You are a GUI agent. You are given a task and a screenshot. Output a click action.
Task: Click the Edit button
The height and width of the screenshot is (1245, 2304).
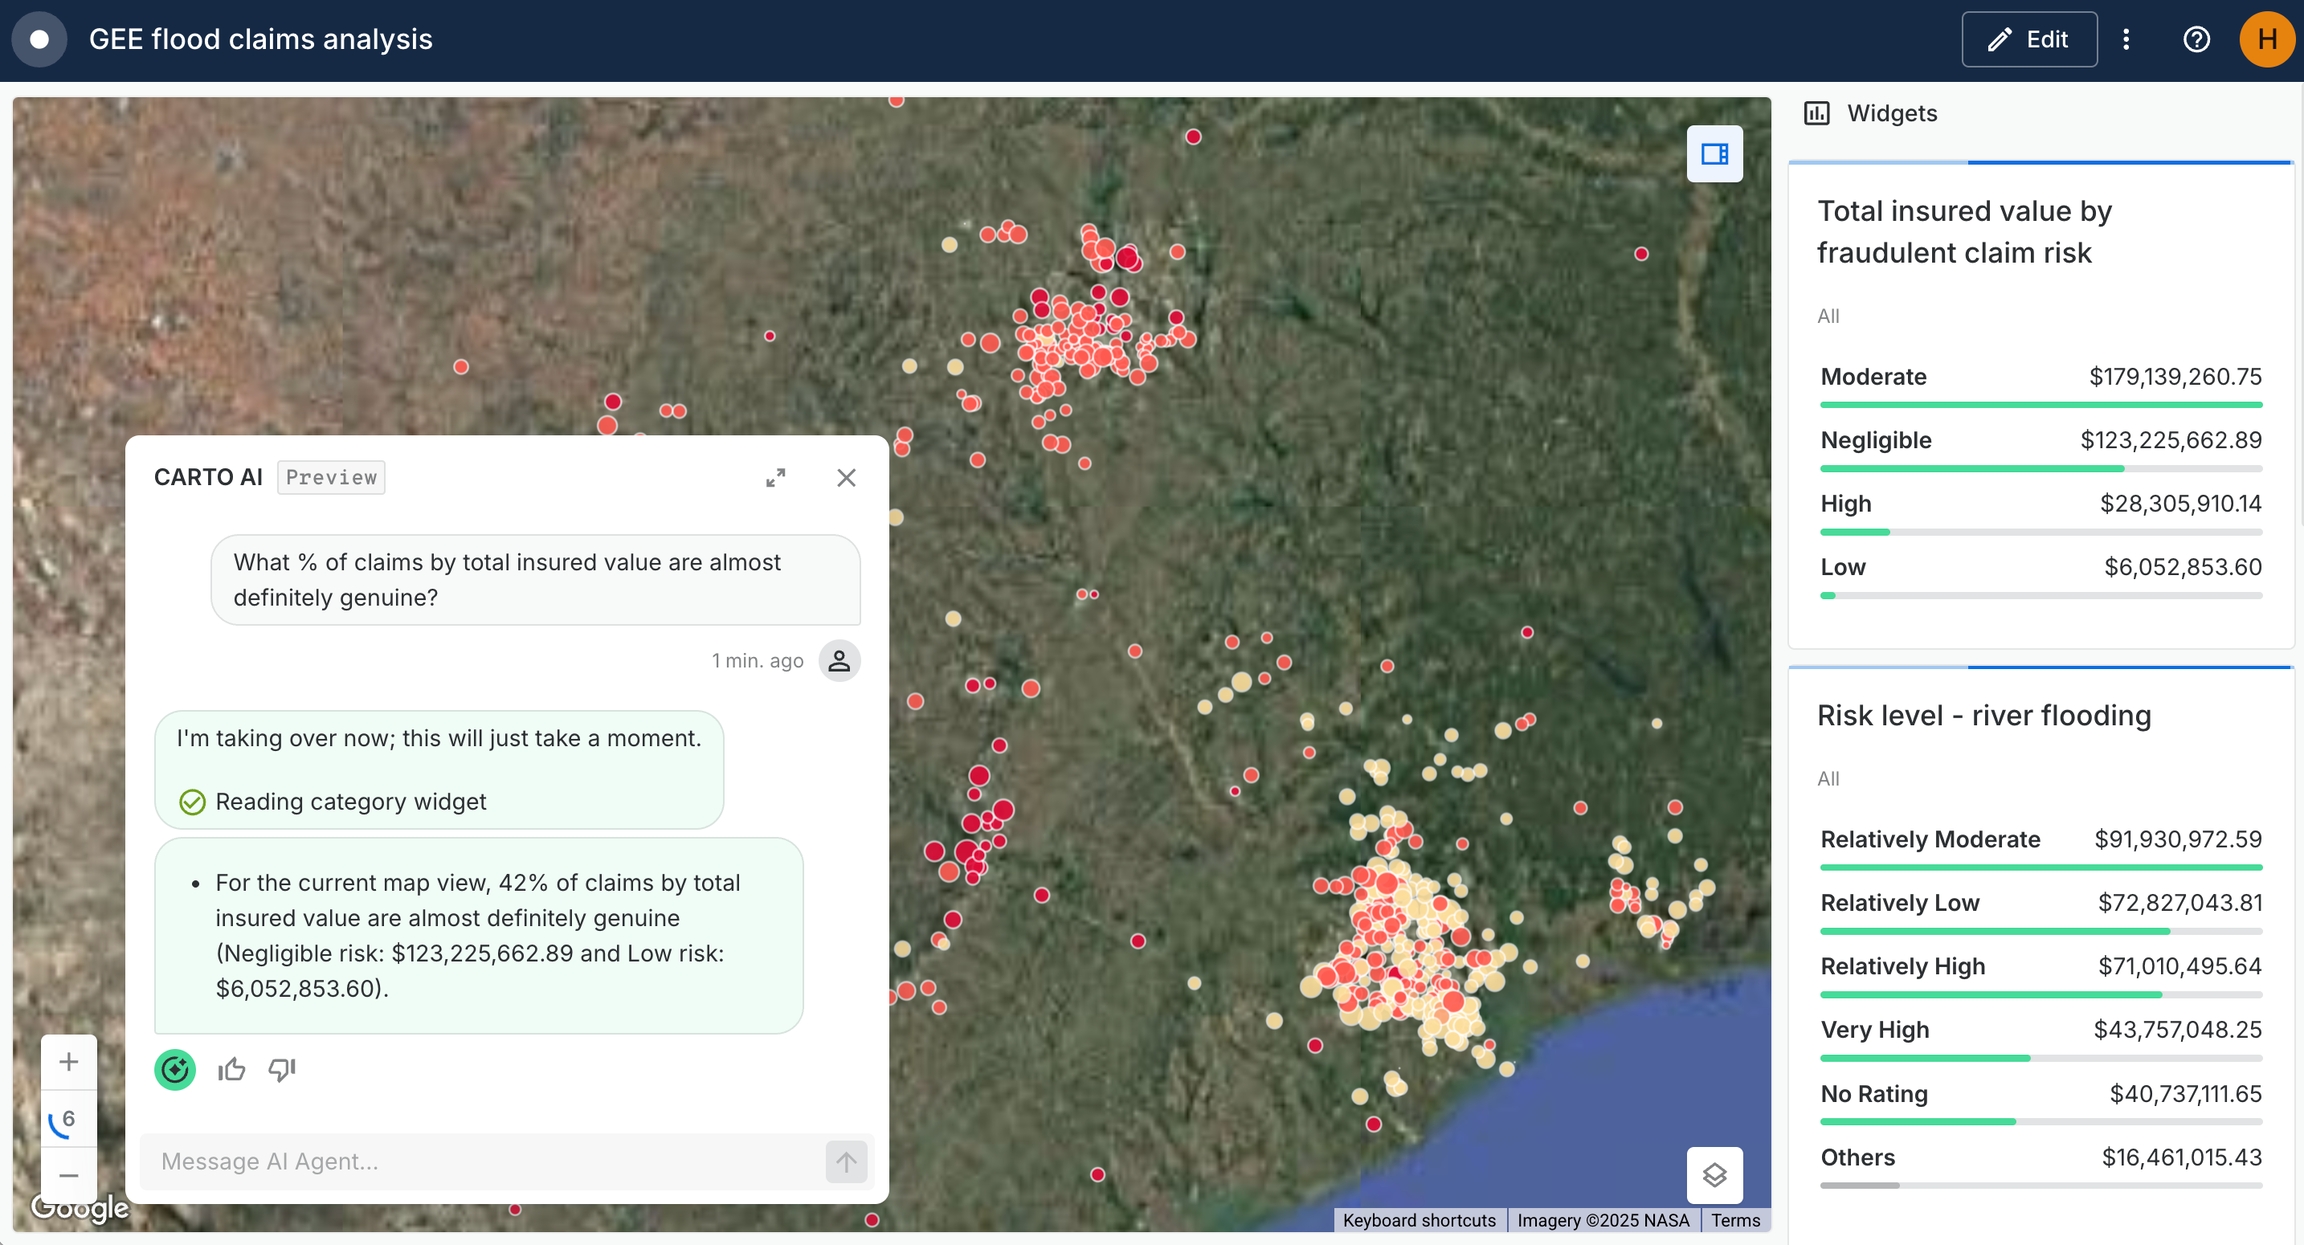point(2029,39)
